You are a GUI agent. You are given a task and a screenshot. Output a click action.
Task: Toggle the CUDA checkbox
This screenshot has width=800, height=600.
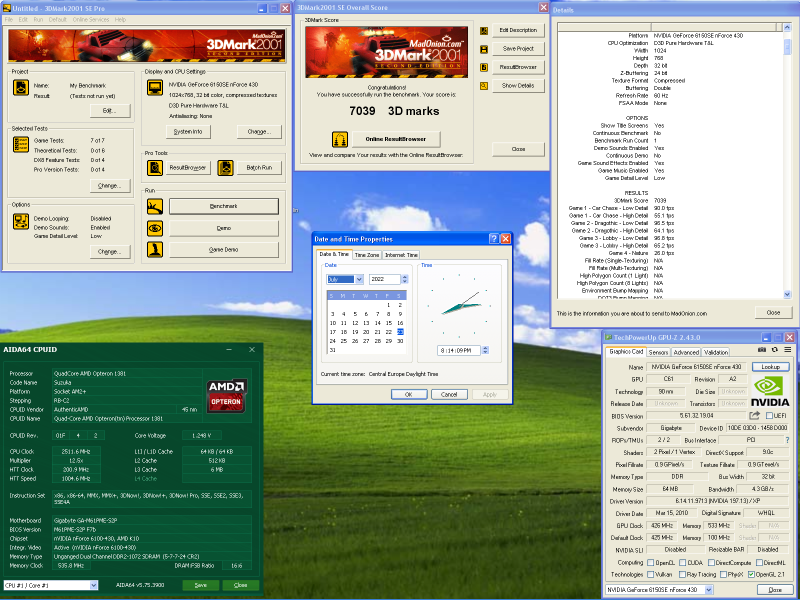tap(683, 563)
